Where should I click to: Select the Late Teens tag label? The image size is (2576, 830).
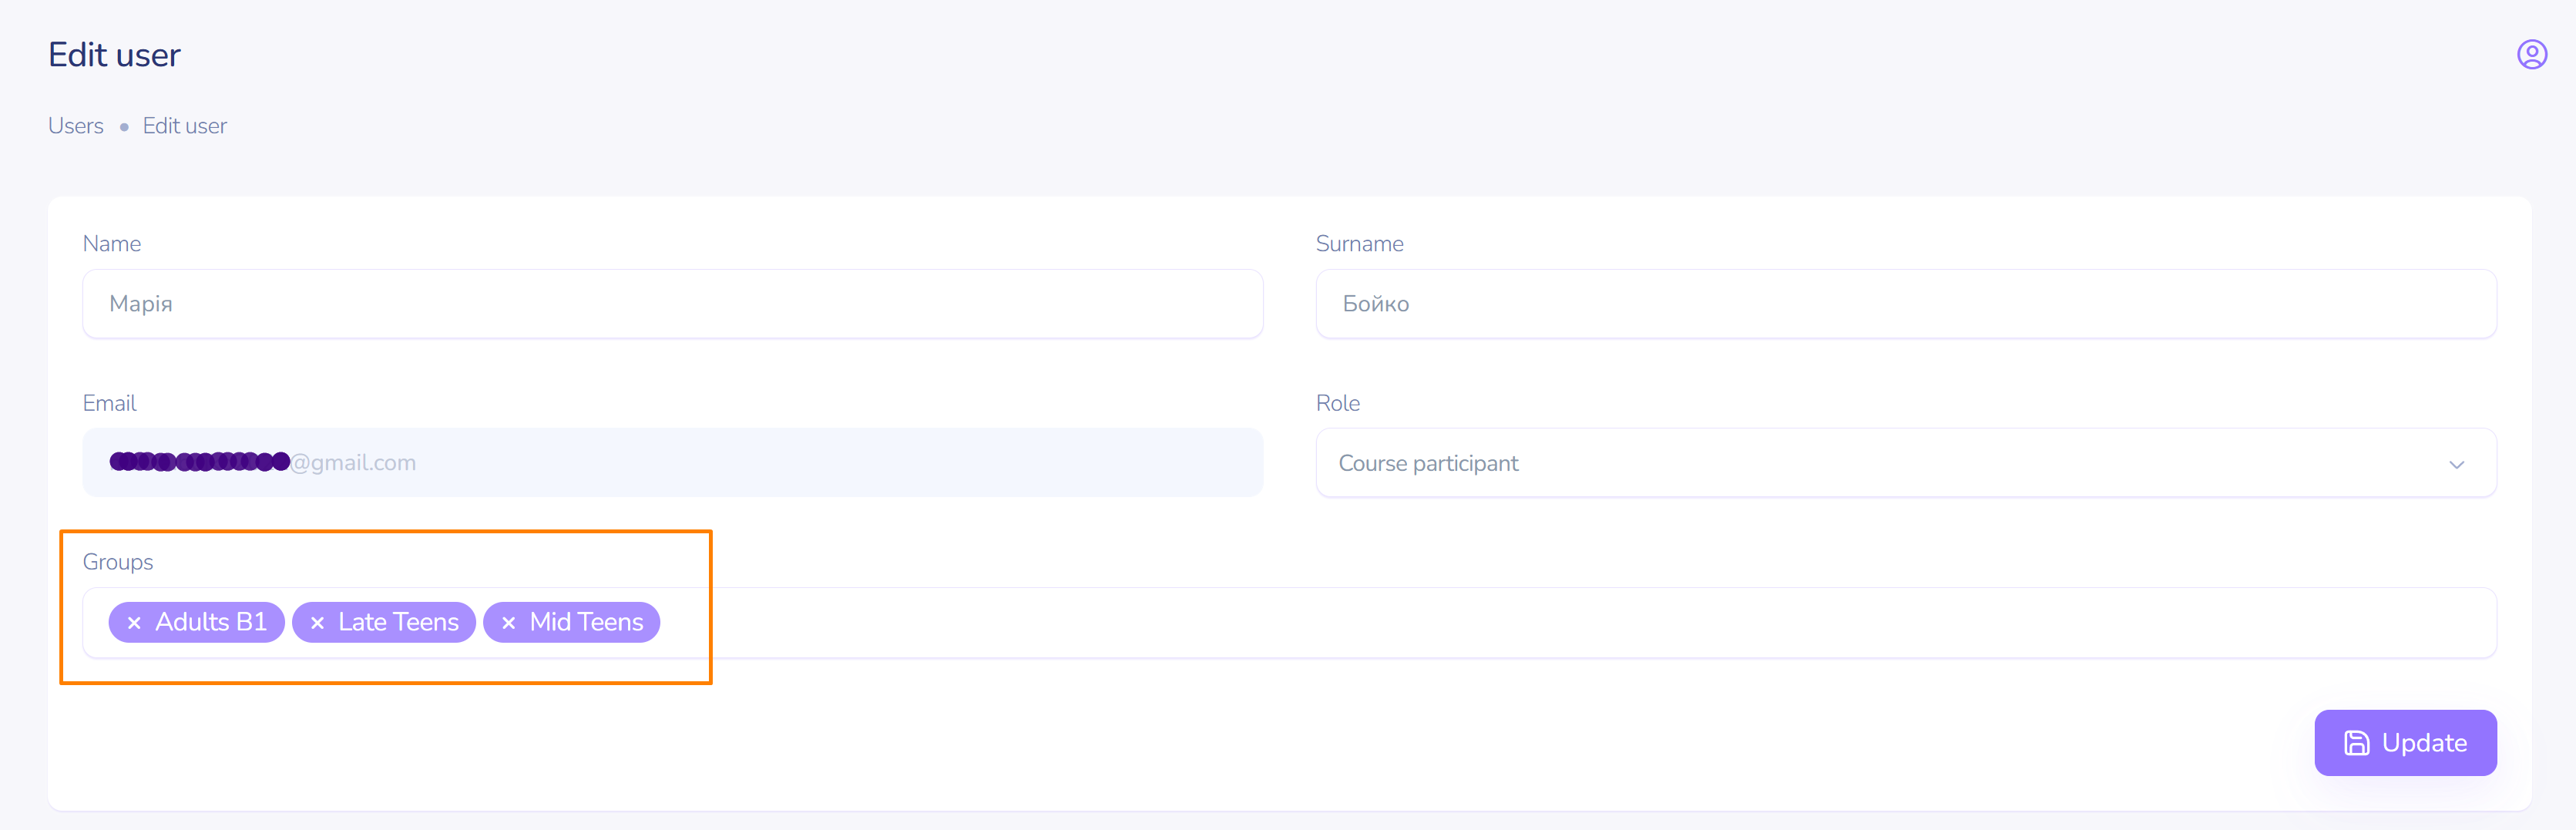click(x=398, y=622)
